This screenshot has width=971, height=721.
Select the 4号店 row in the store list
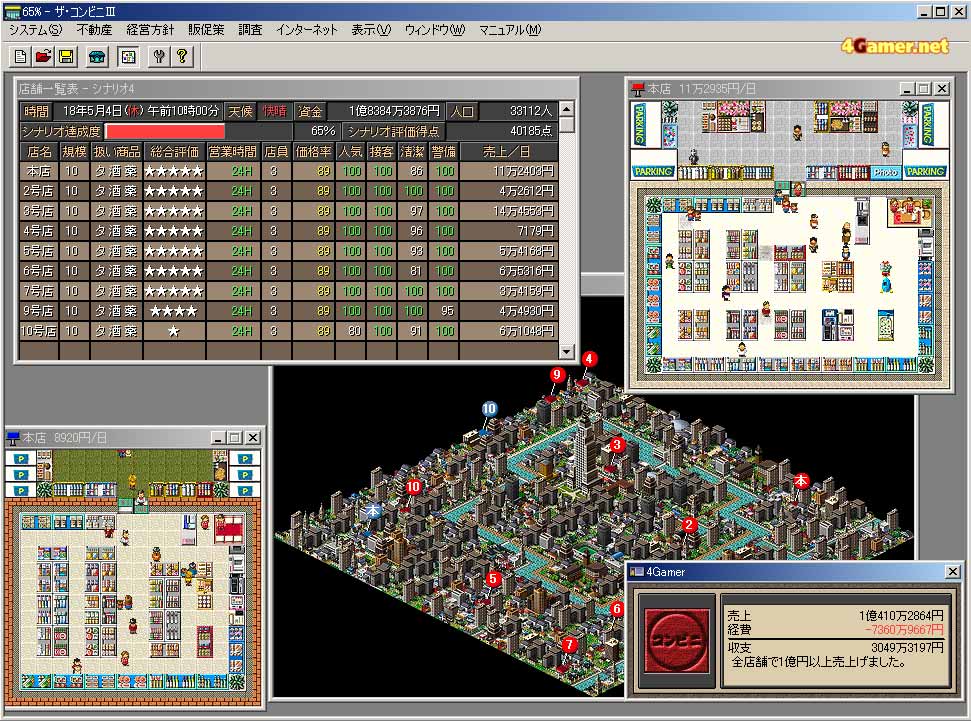pos(289,231)
